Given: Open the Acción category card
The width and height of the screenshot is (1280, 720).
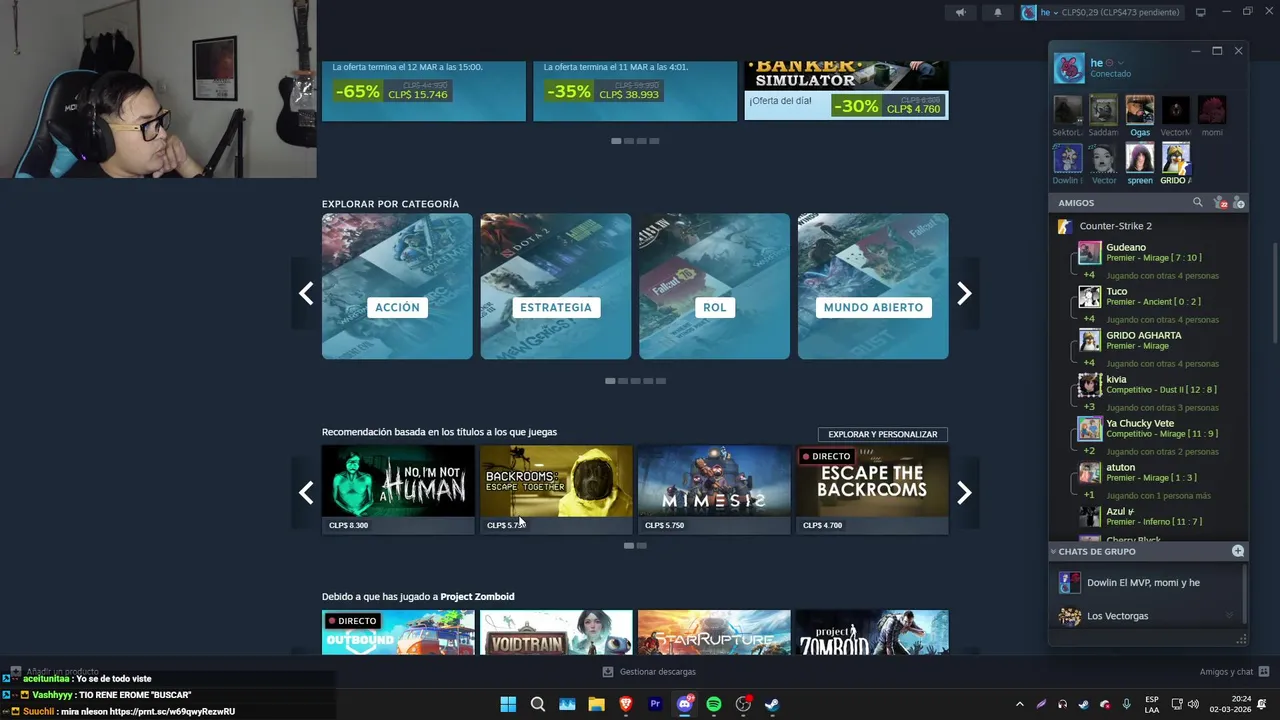Looking at the screenshot, I should click(x=397, y=286).
